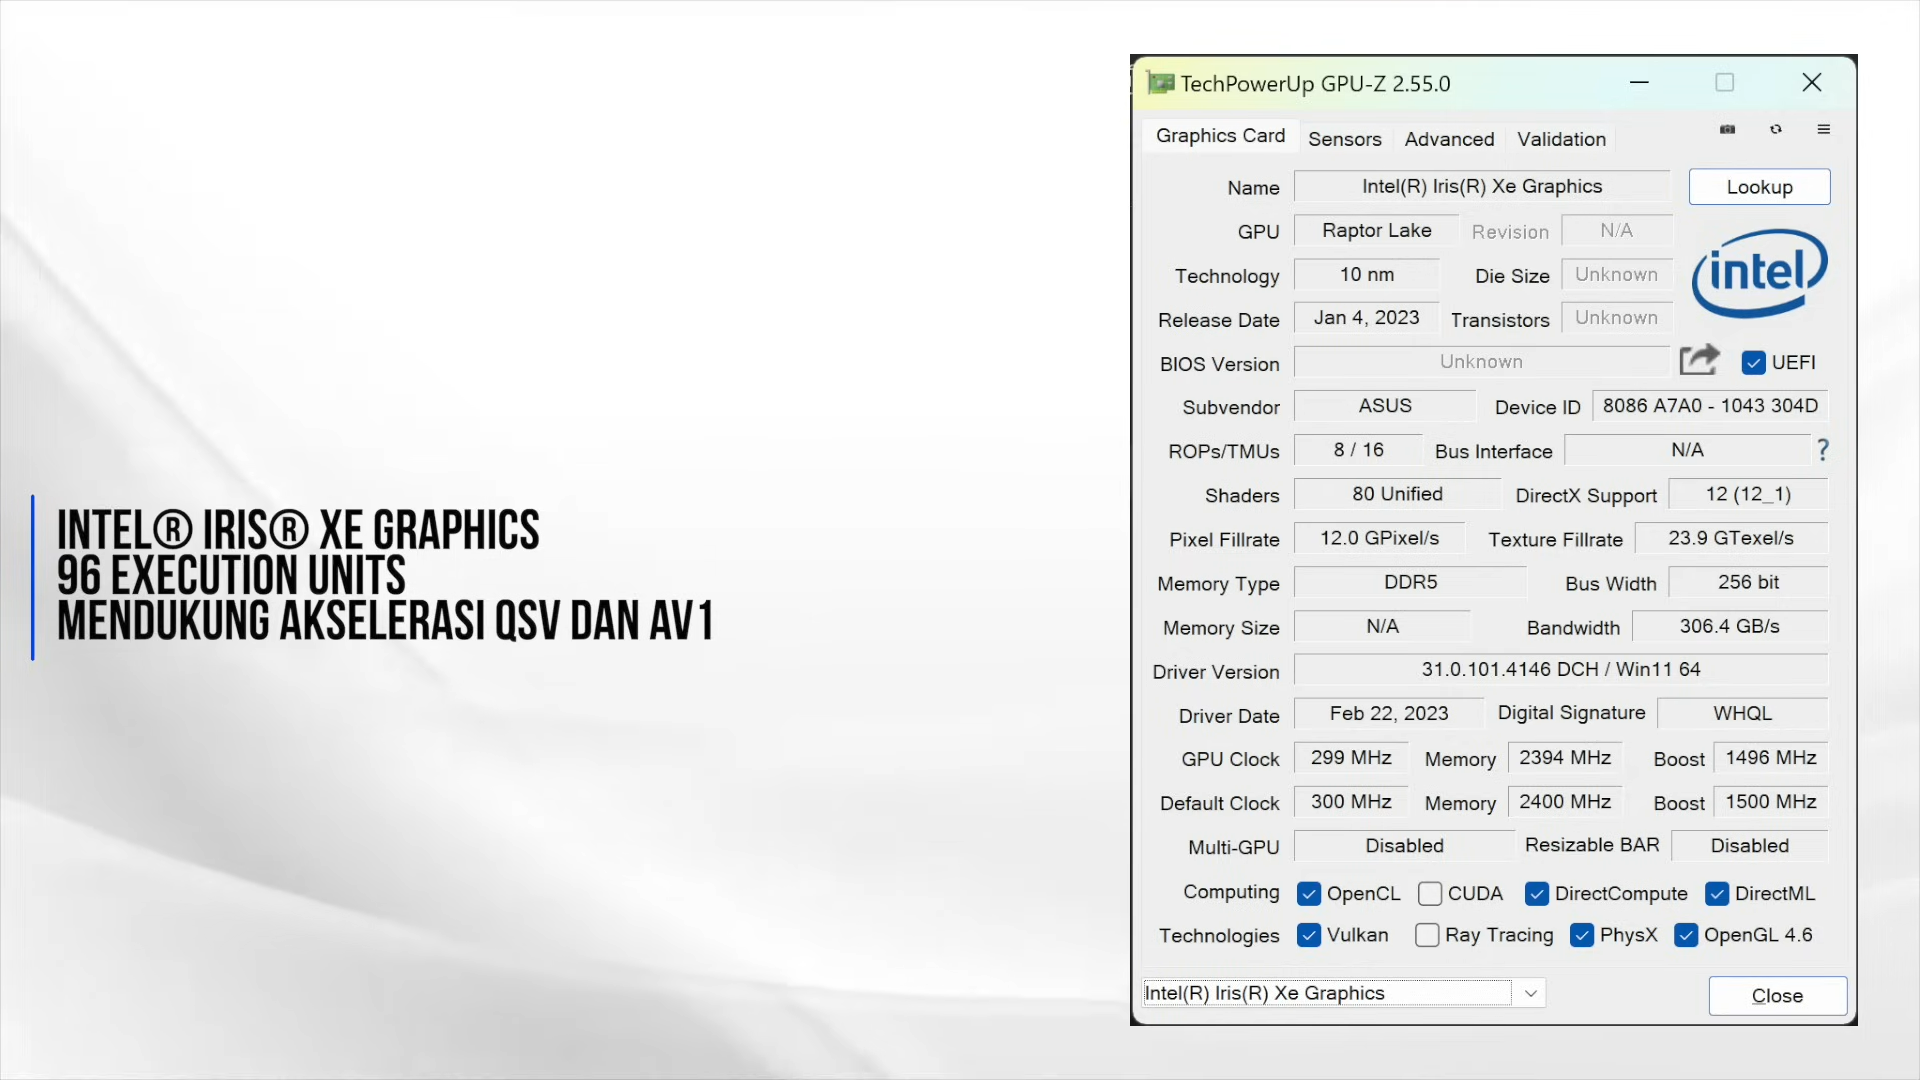The height and width of the screenshot is (1080, 1920).
Task: Click the Bandwidth value 306.4 GB/s
Action: tap(1730, 626)
